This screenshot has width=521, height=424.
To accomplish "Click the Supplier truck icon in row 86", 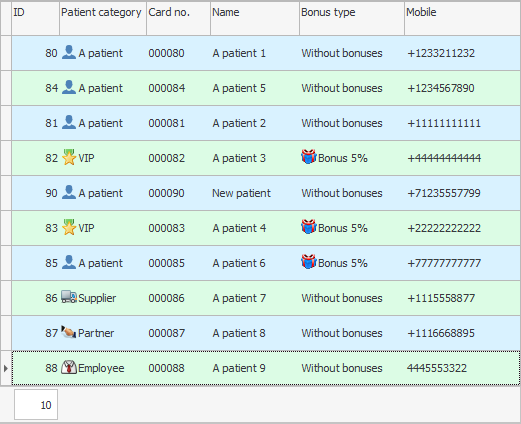I will tap(69, 297).
